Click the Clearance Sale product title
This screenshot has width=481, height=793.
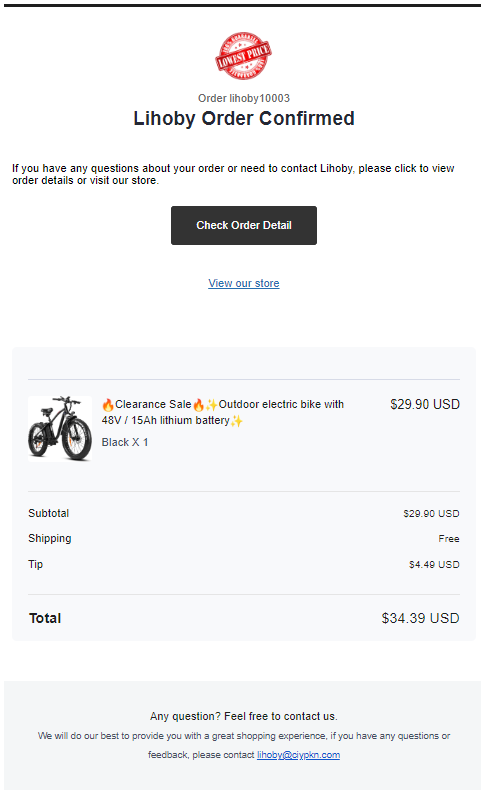point(223,412)
